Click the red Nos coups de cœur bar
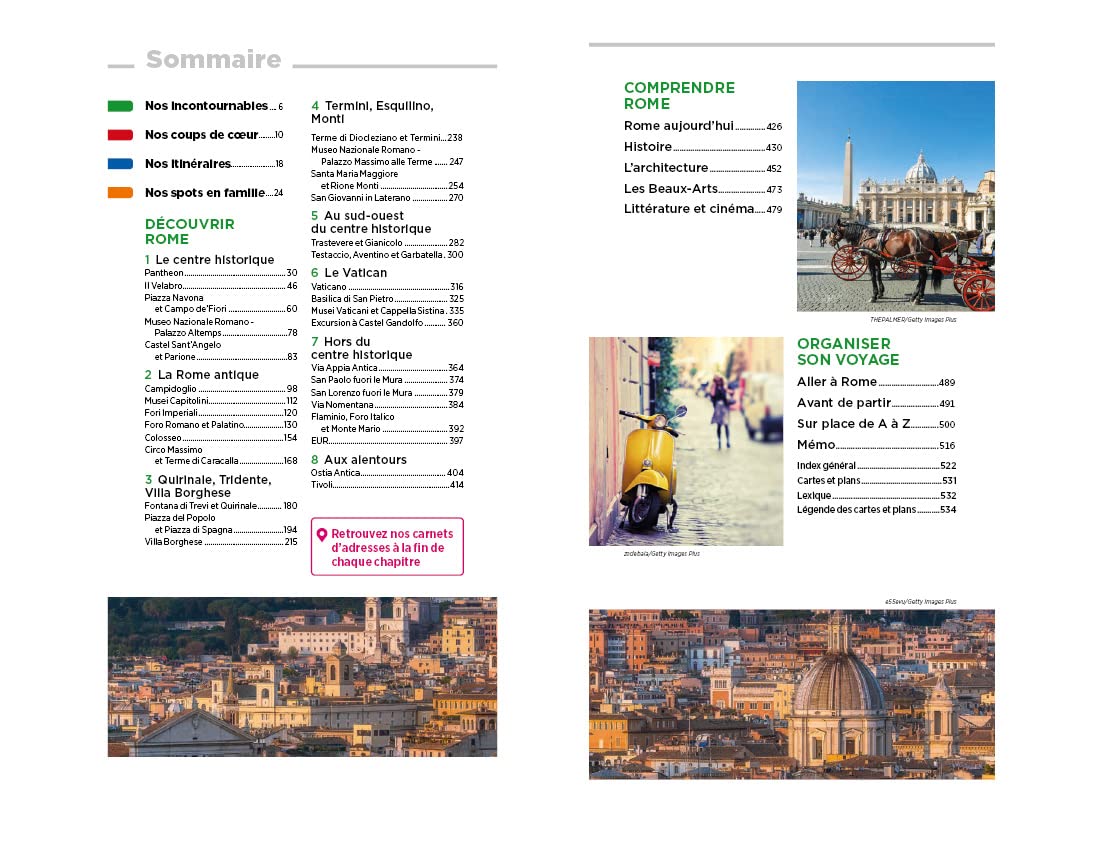Viewport: 1106px width, 842px height. pos(120,135)
